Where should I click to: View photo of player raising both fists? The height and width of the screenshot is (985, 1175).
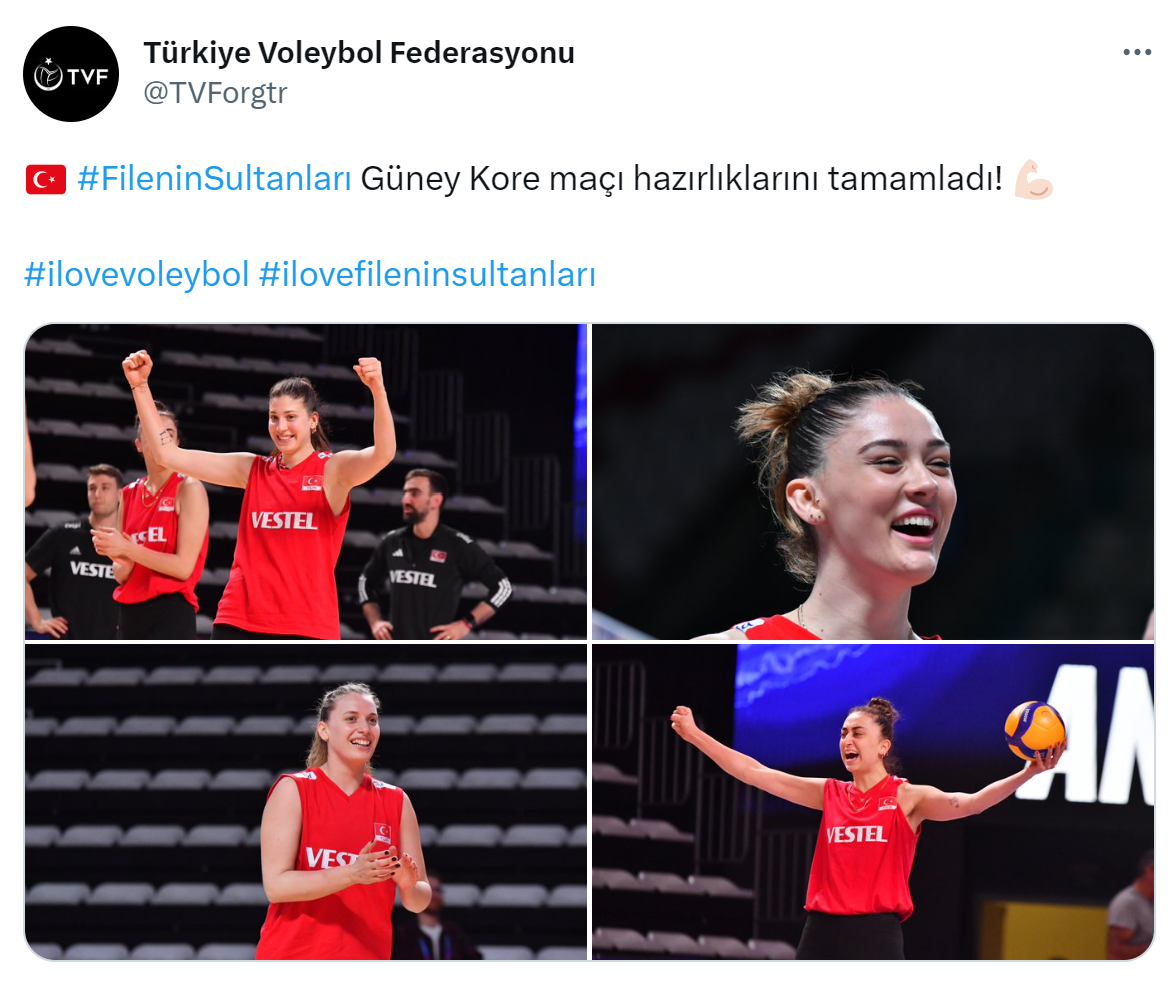tap(306, 481)
